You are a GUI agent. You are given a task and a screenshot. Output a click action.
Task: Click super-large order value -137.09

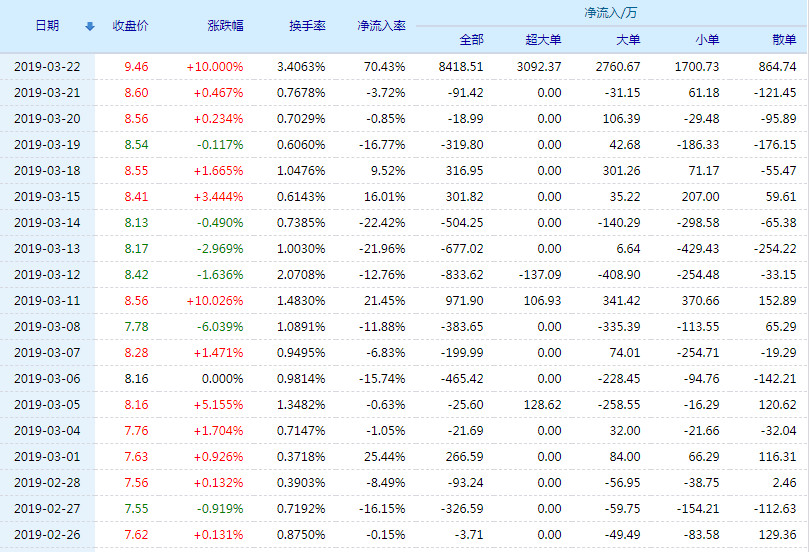point(540,274)
